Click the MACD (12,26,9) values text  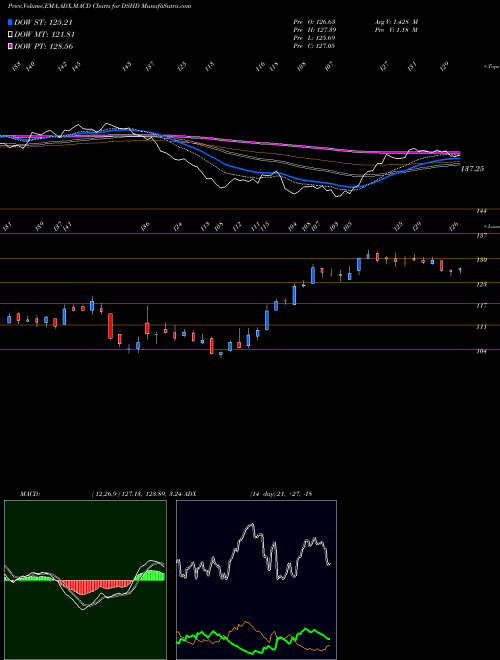click(x=136, y=494)
